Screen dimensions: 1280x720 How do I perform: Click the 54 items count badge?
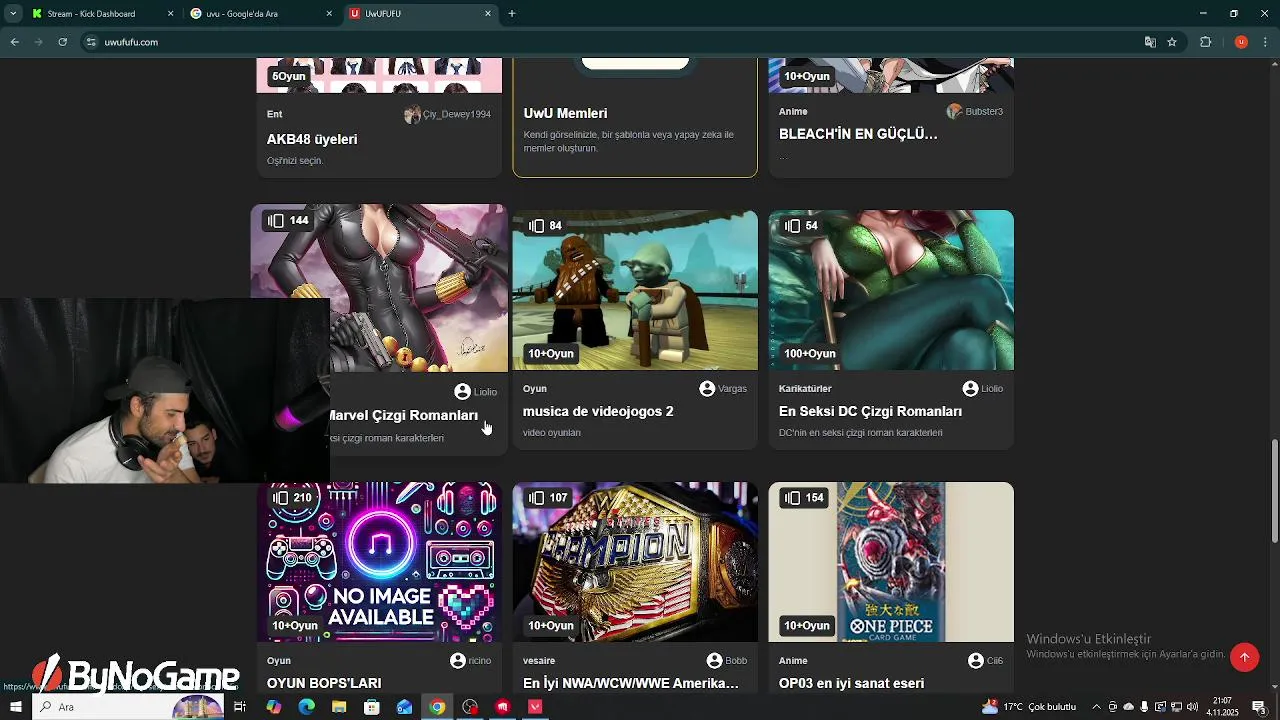(800, 226)
